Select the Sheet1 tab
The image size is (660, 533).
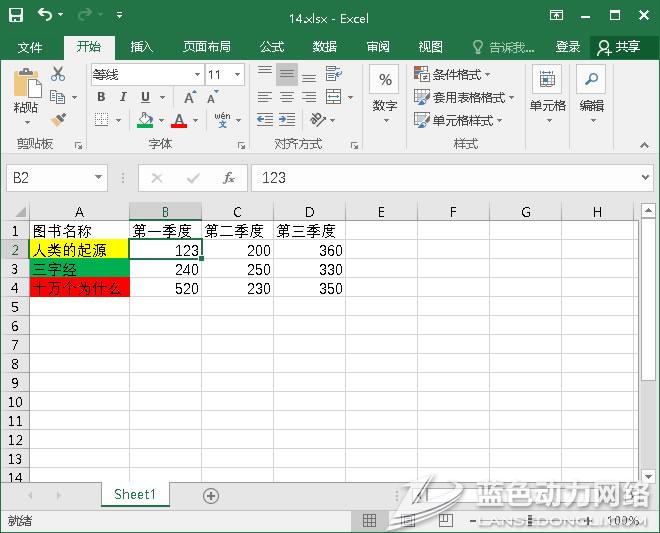[x=135, y=494]
